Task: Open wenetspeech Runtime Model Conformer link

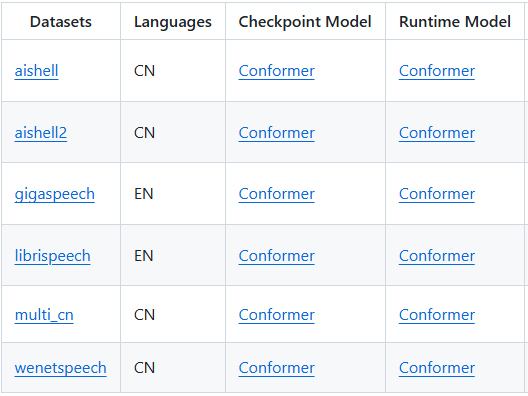Action: 437,368
